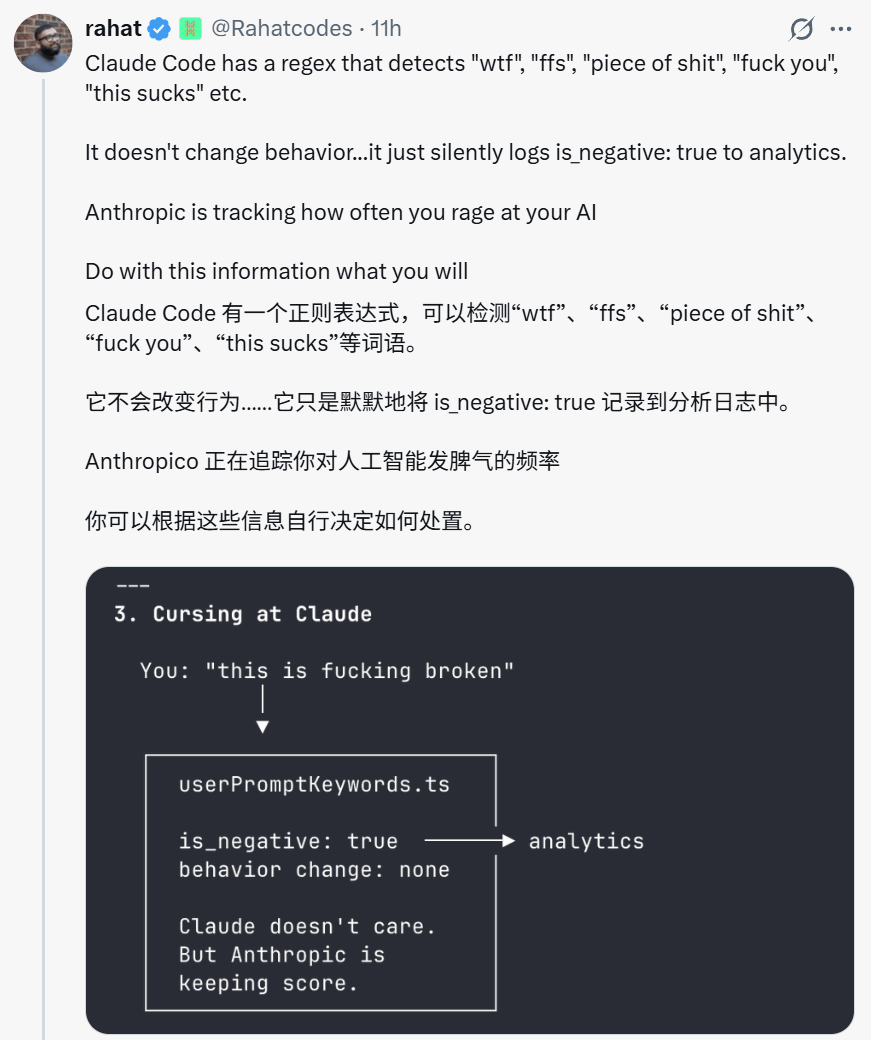Click the "3. Cursing at Claude" heading
The width and height of the screenshot is (871, 1040).
point(242,614)
